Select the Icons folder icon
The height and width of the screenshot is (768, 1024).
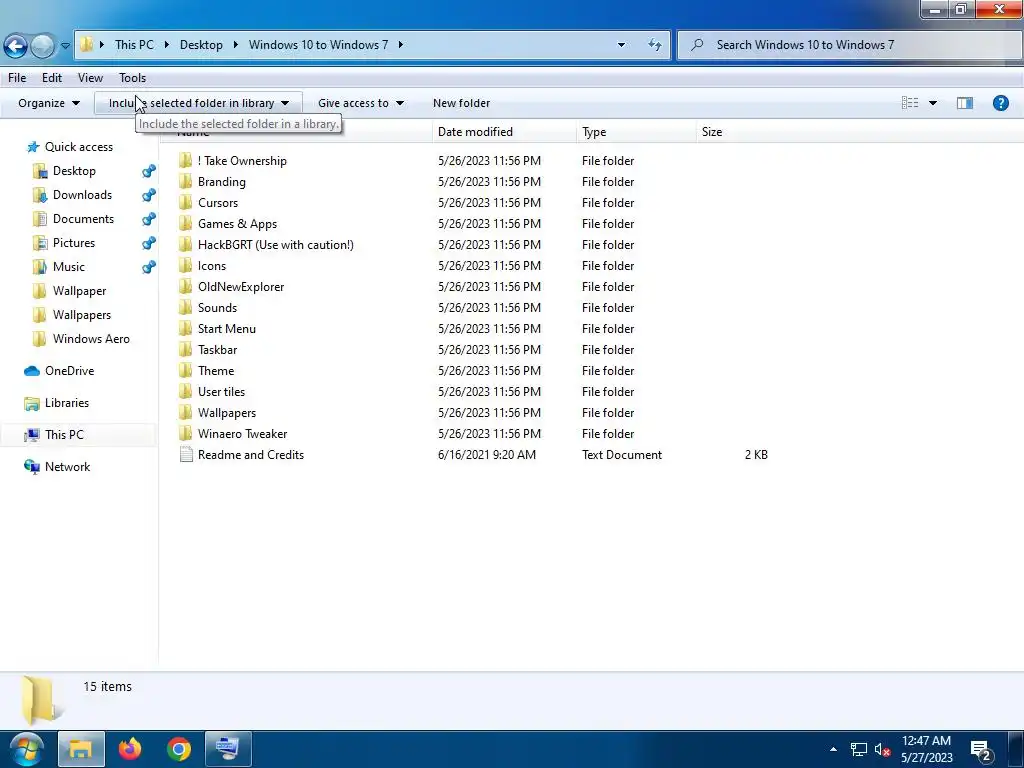[185, 266]
